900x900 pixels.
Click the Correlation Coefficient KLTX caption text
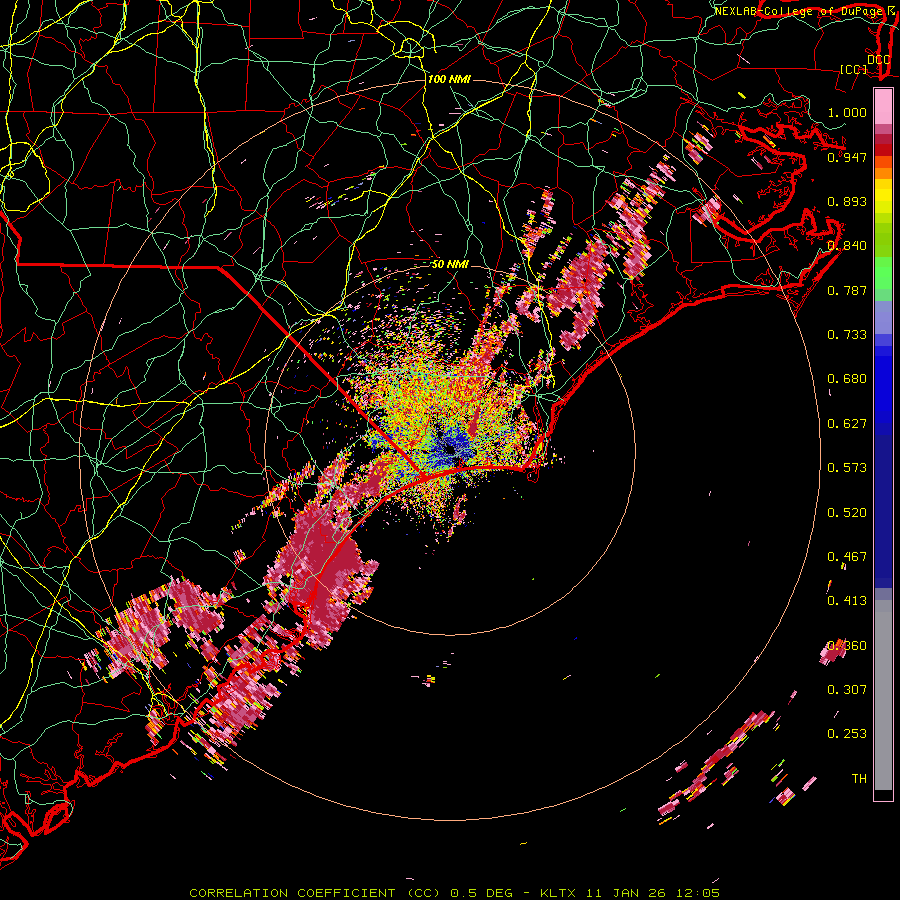click(455, 893)
